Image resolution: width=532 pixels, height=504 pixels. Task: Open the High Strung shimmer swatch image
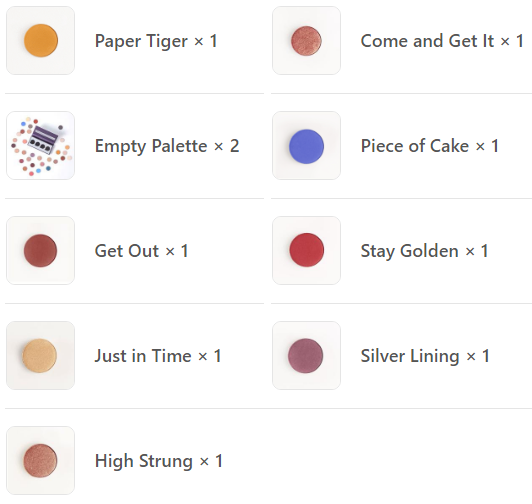pos(40,461)
